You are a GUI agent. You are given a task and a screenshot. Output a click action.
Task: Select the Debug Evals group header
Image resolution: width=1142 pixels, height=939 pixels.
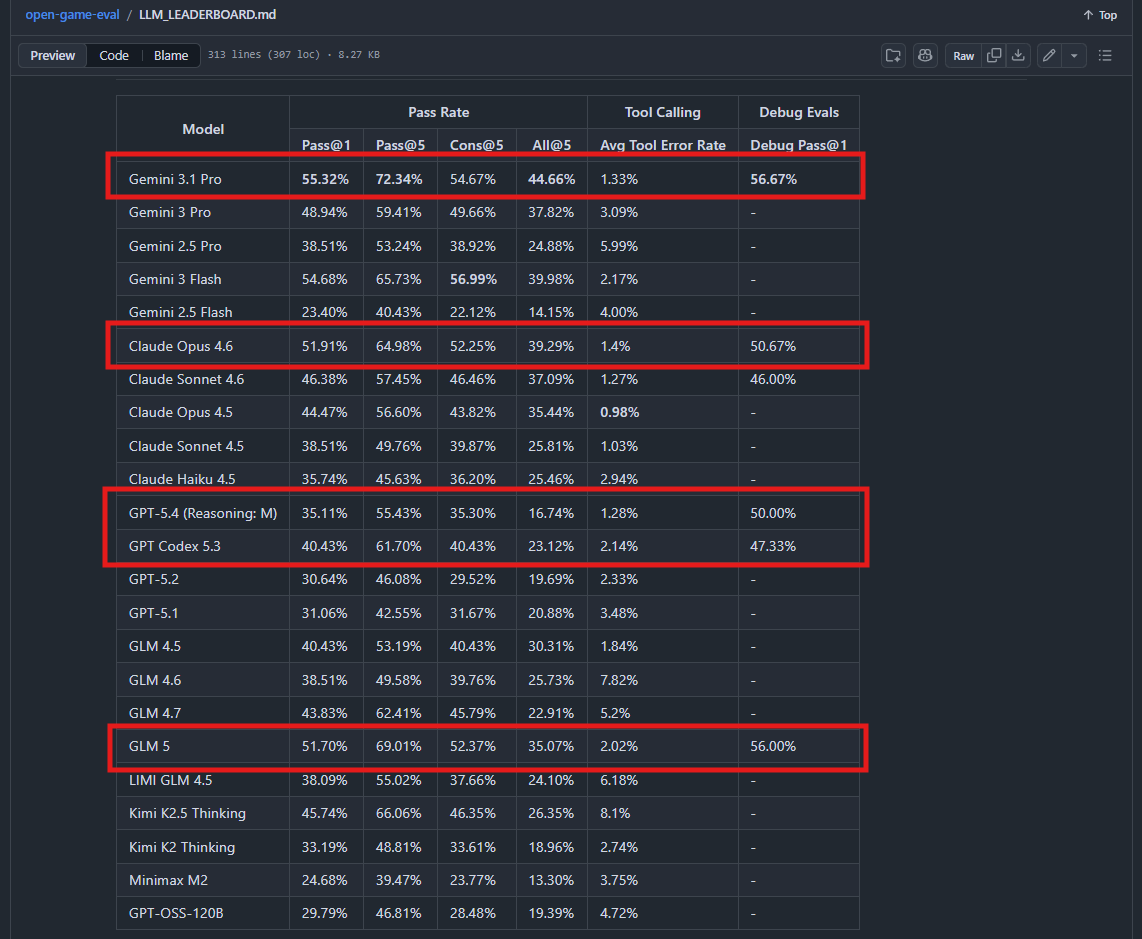(x=799, y=112)
